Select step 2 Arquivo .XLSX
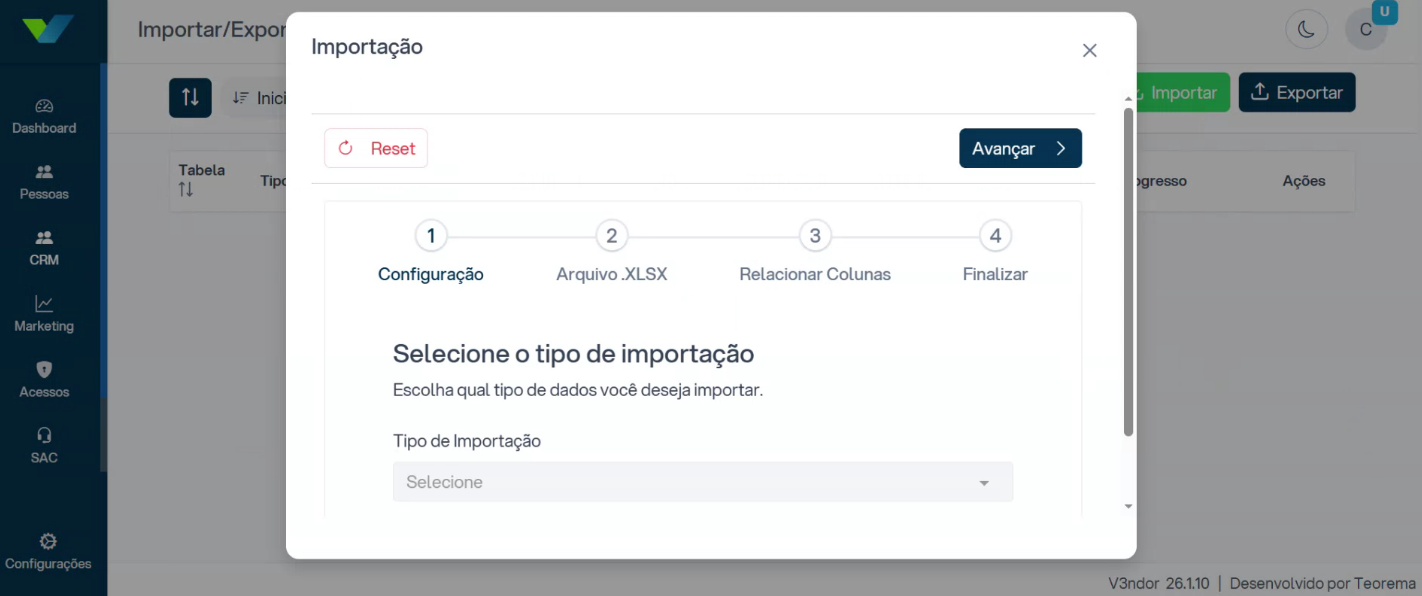The height and width of the screenshot is (596, 1422). (x=612, y=253)
